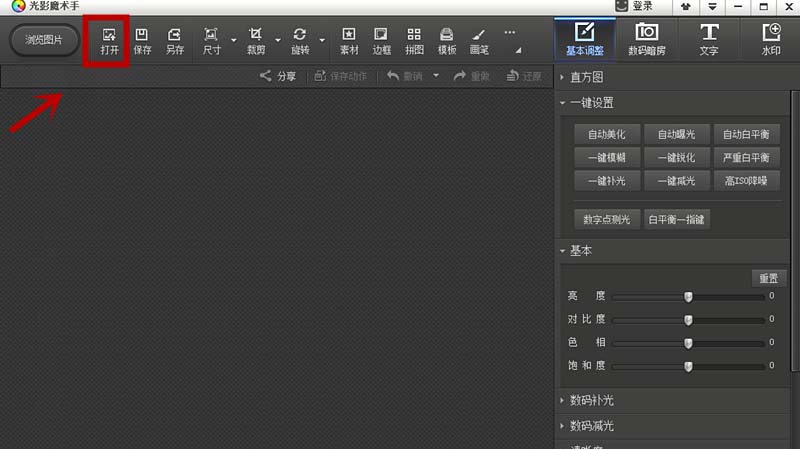Select the 裁剪 (Crop) tool icon
Image resolution: width=800 pixels, height=449 pixels.
point(255,35)
